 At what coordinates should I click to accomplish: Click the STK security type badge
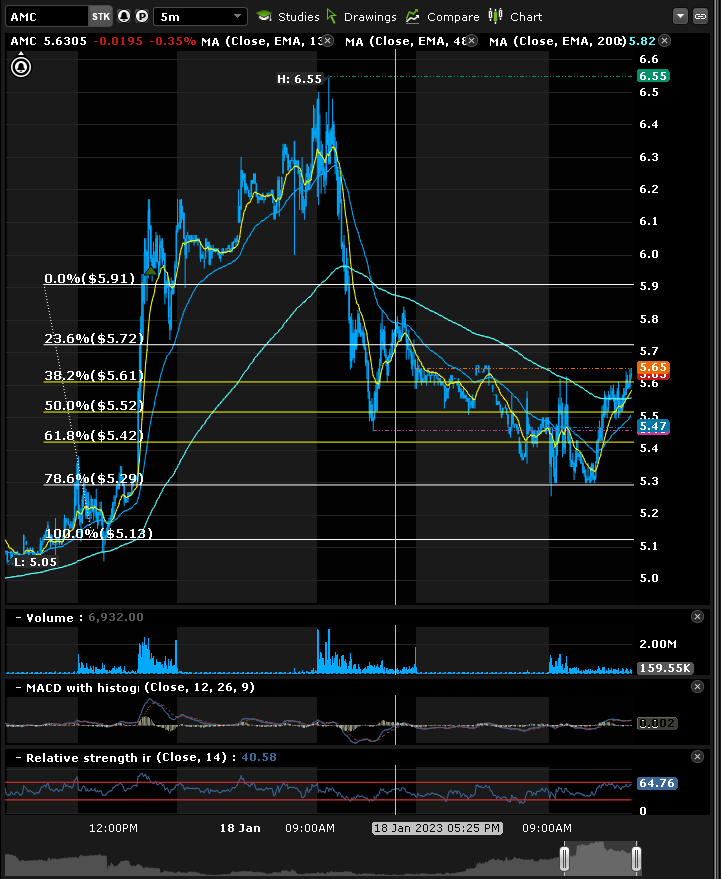101,17
